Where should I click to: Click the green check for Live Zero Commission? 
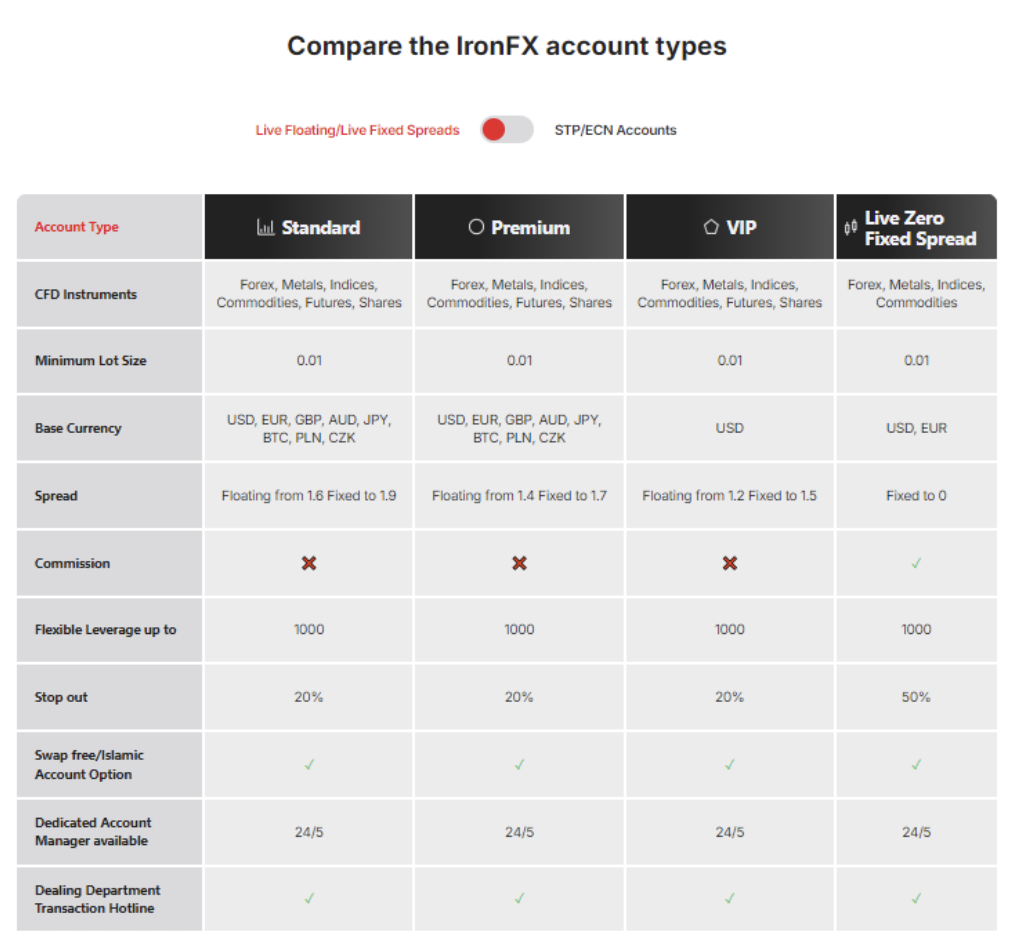coord(916,563)
